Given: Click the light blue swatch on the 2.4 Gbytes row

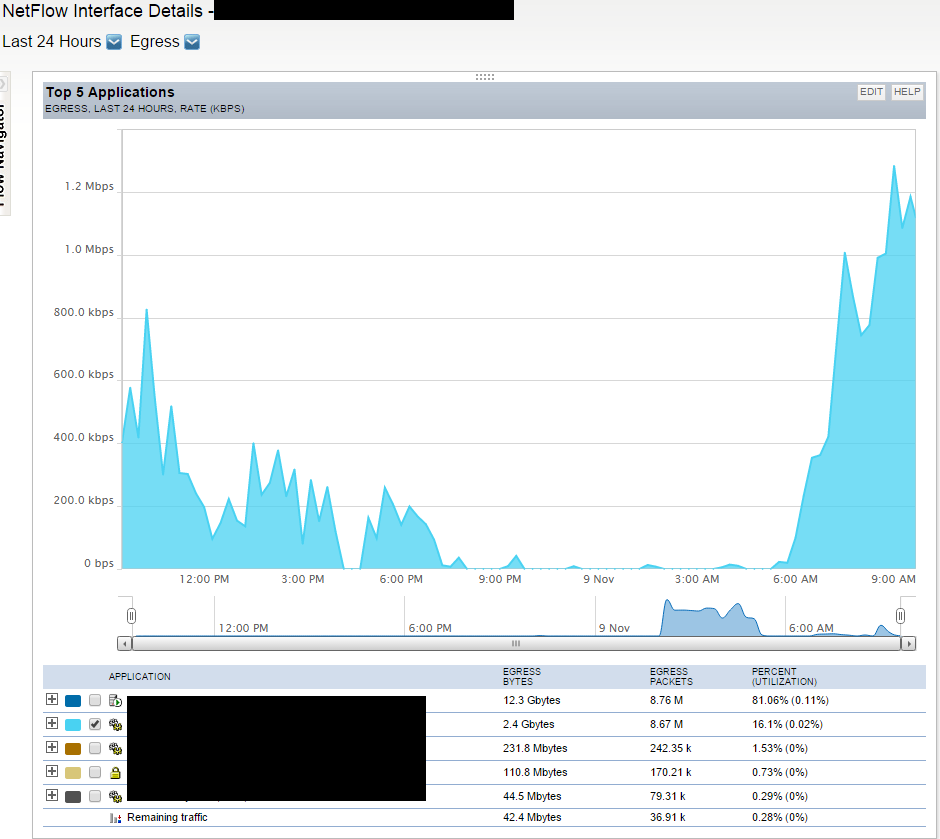Looking at the screenshot, I should coord(73,725).
